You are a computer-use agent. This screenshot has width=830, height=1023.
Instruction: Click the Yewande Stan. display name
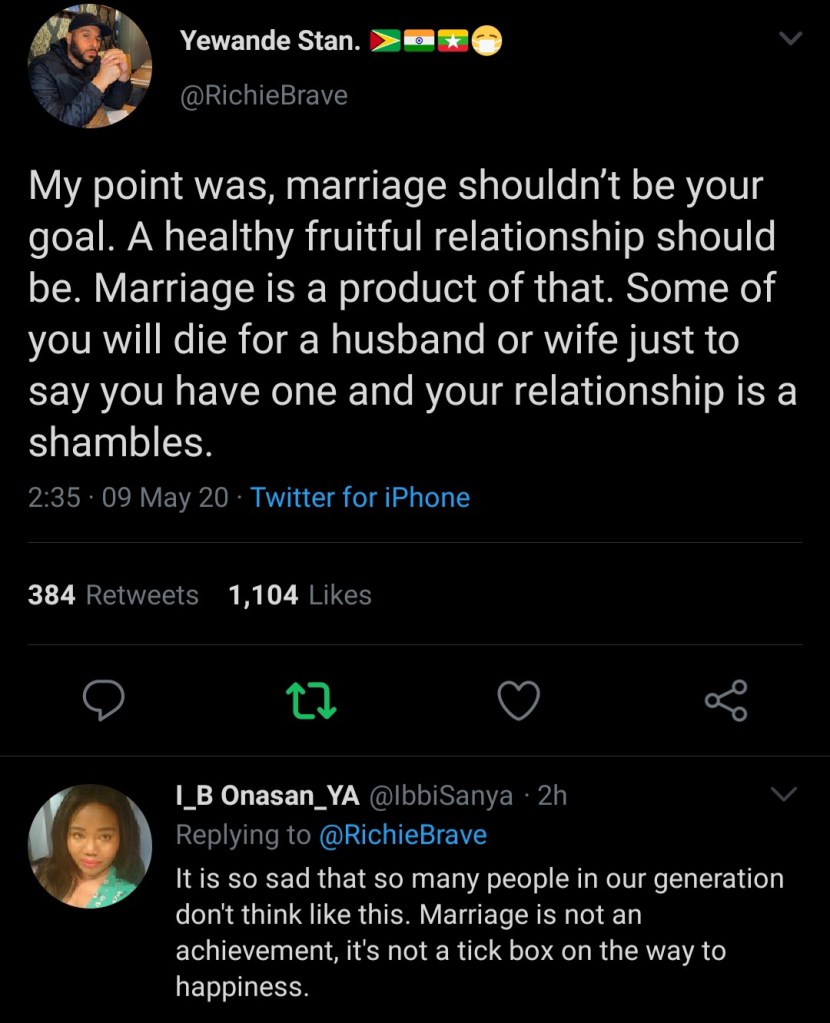point(270,40)
